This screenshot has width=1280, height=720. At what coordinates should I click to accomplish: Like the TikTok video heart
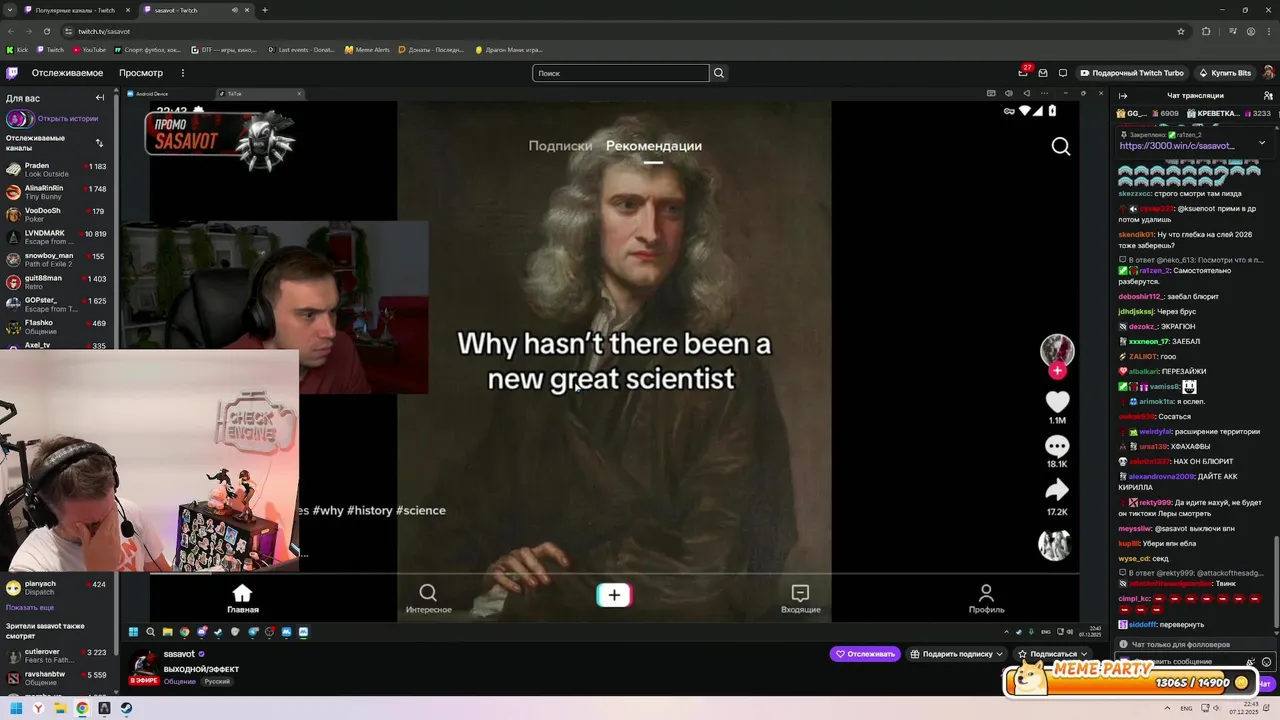[x=1057, y=401]
